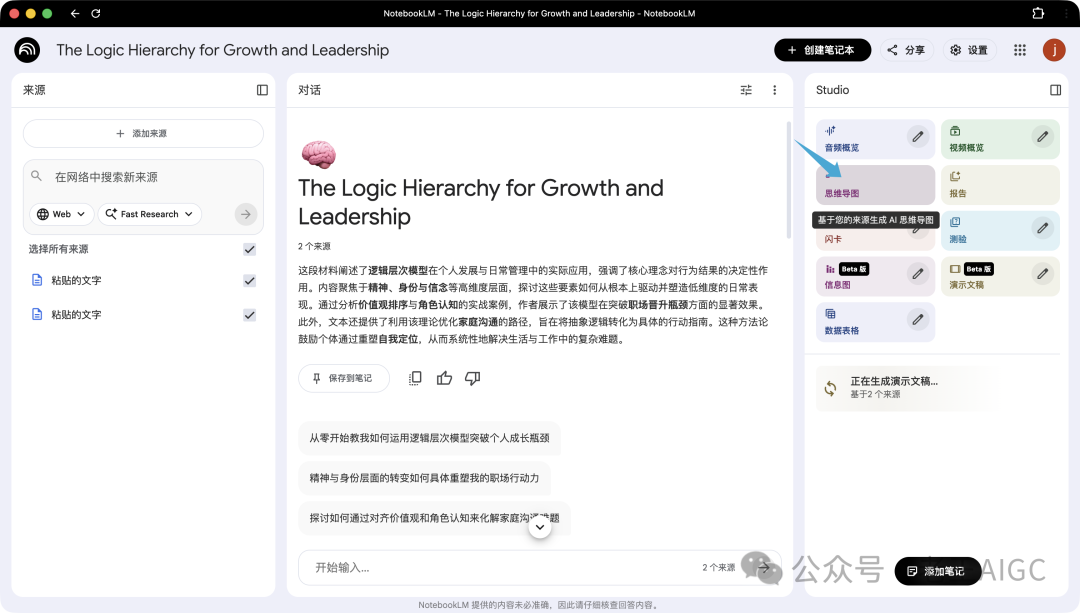
Task: Go back with the title bar arrow
Action: tap(75, 13)
